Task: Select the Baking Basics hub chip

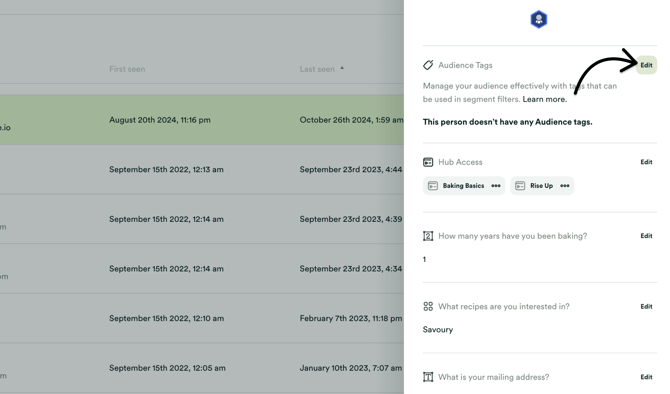Action: click(464, 186)
